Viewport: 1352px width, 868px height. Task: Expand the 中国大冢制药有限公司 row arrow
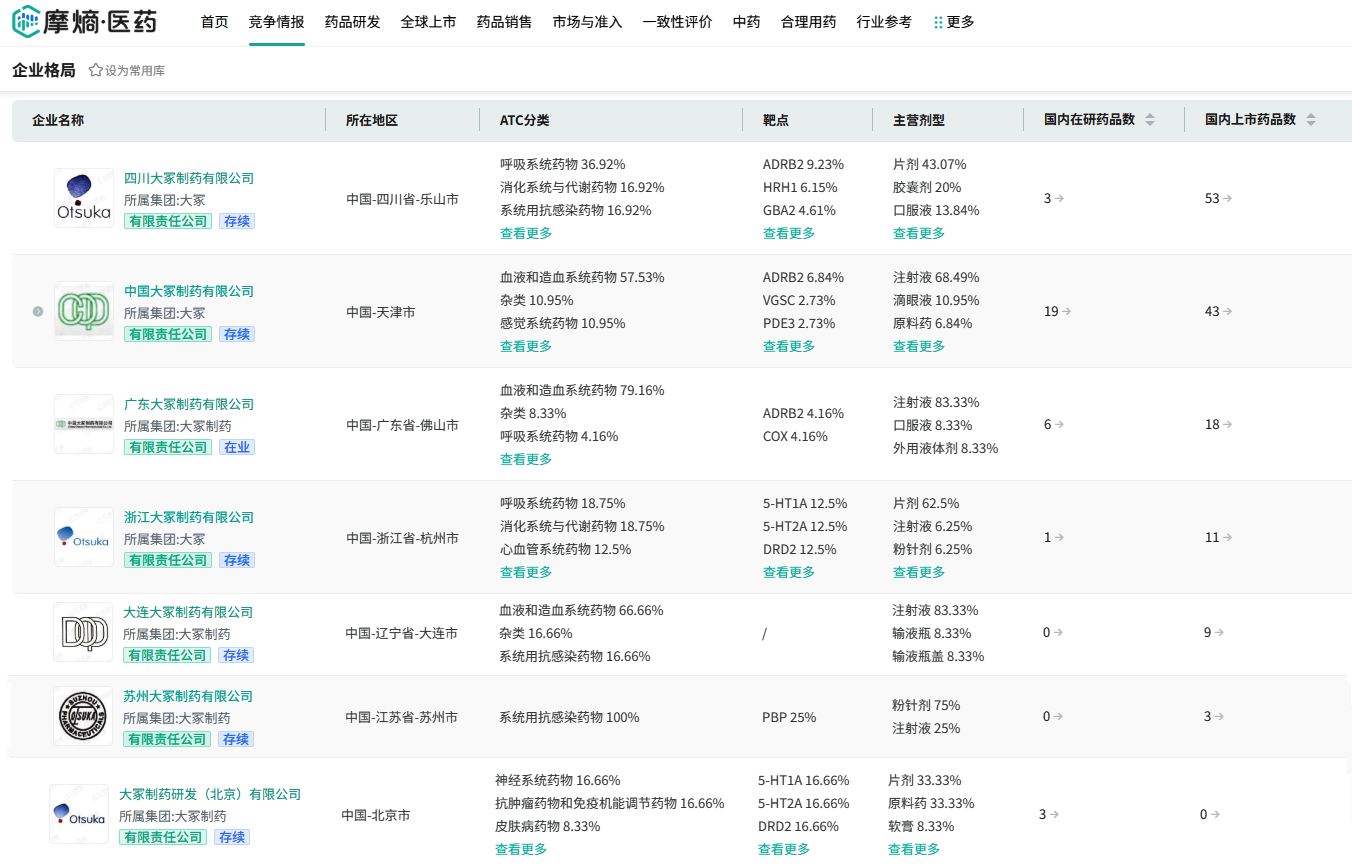click(x=38, y=312)
